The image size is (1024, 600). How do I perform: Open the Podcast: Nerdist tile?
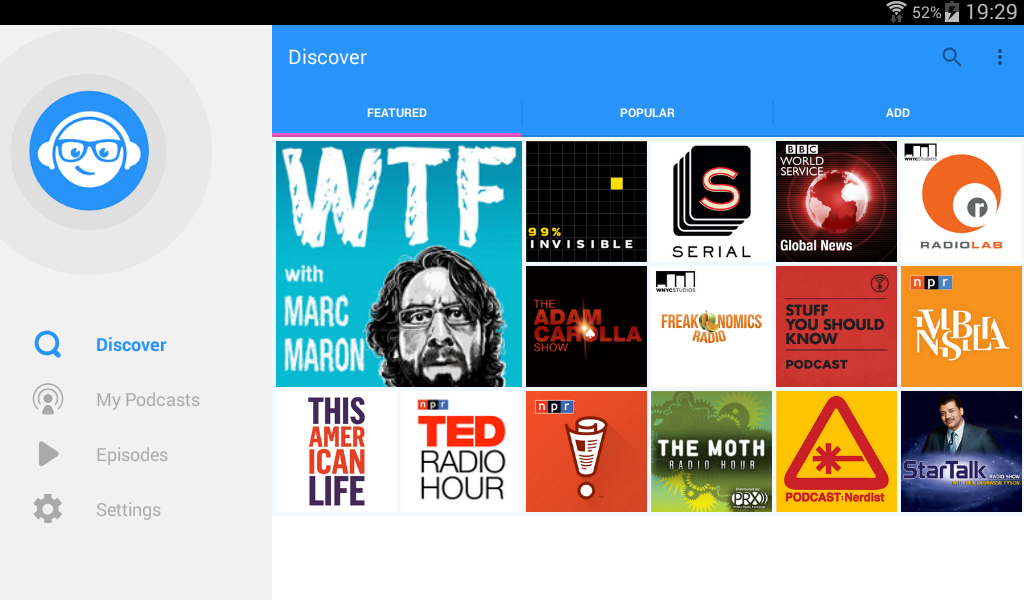[x=836, y=451]
